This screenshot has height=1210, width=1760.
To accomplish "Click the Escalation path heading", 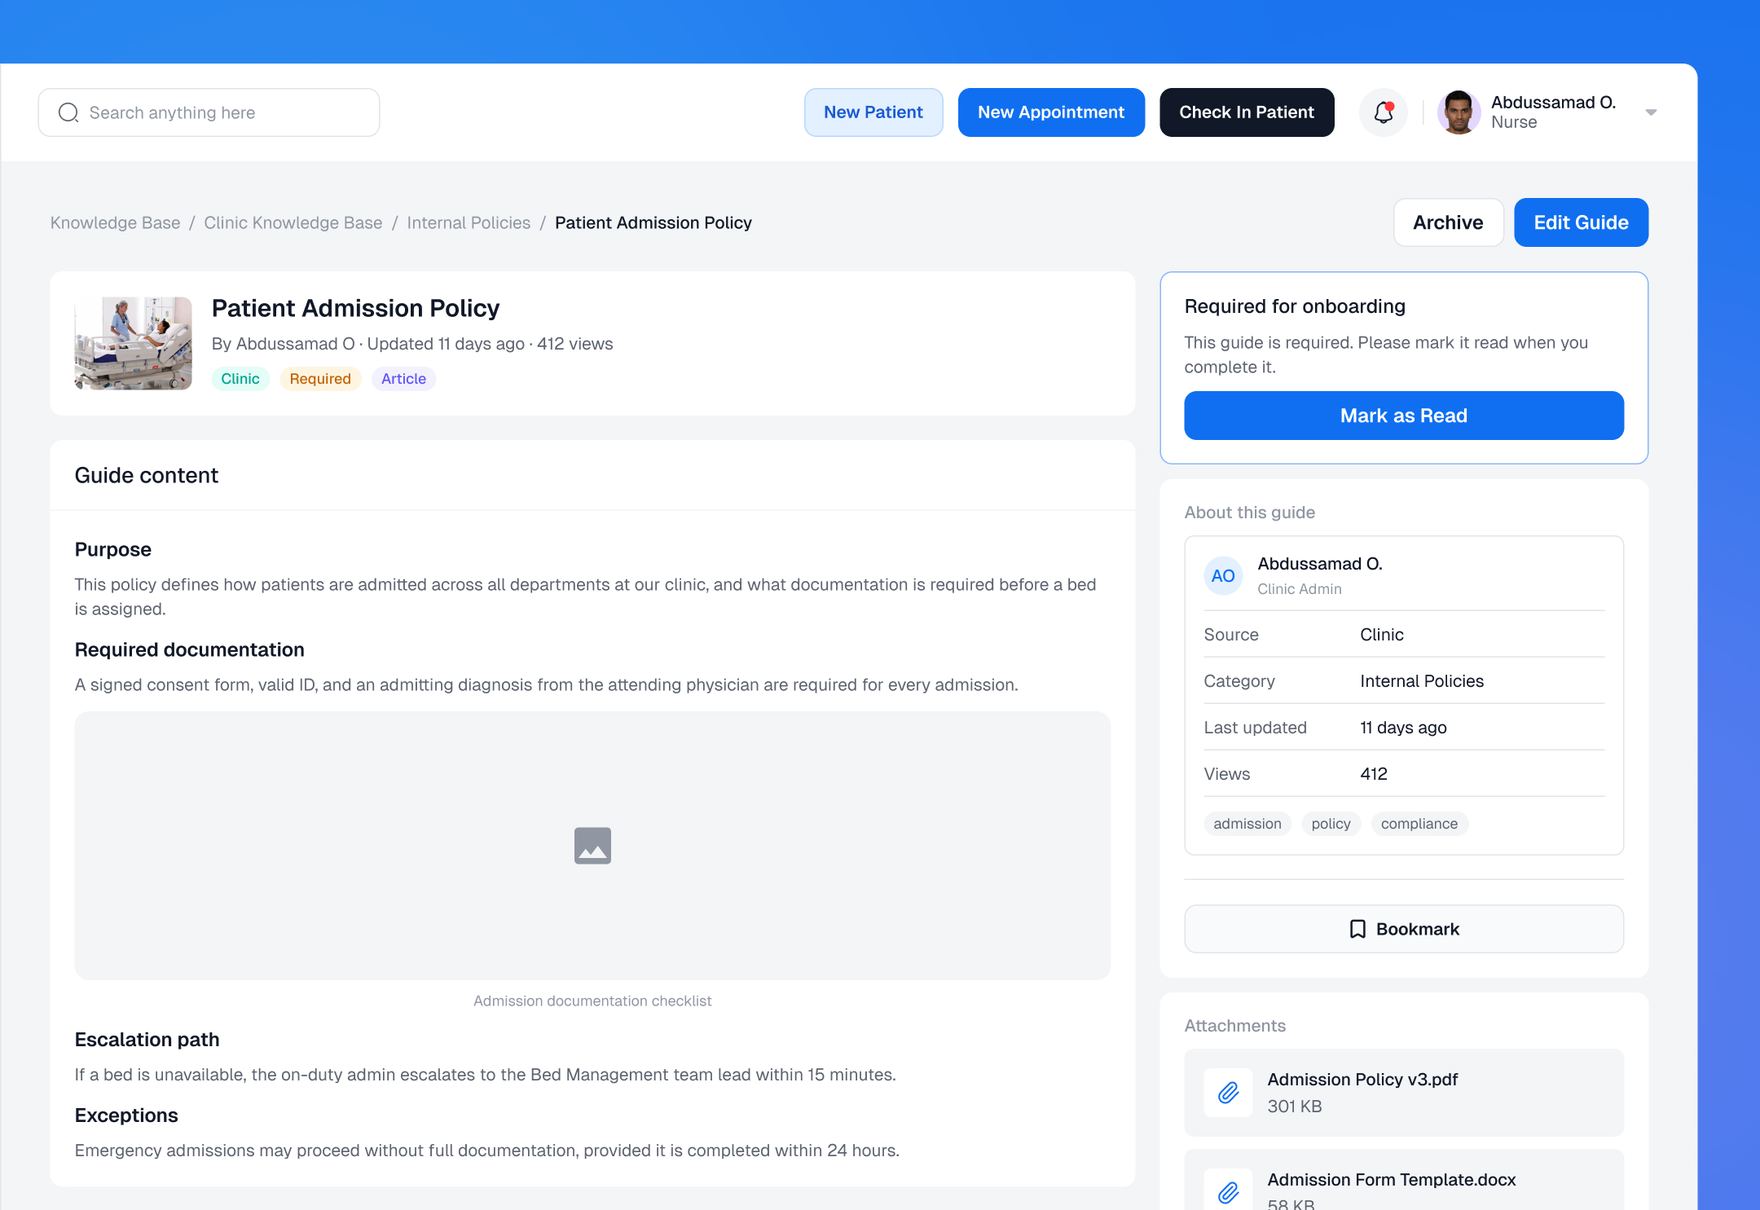I will pos(147,1040).
